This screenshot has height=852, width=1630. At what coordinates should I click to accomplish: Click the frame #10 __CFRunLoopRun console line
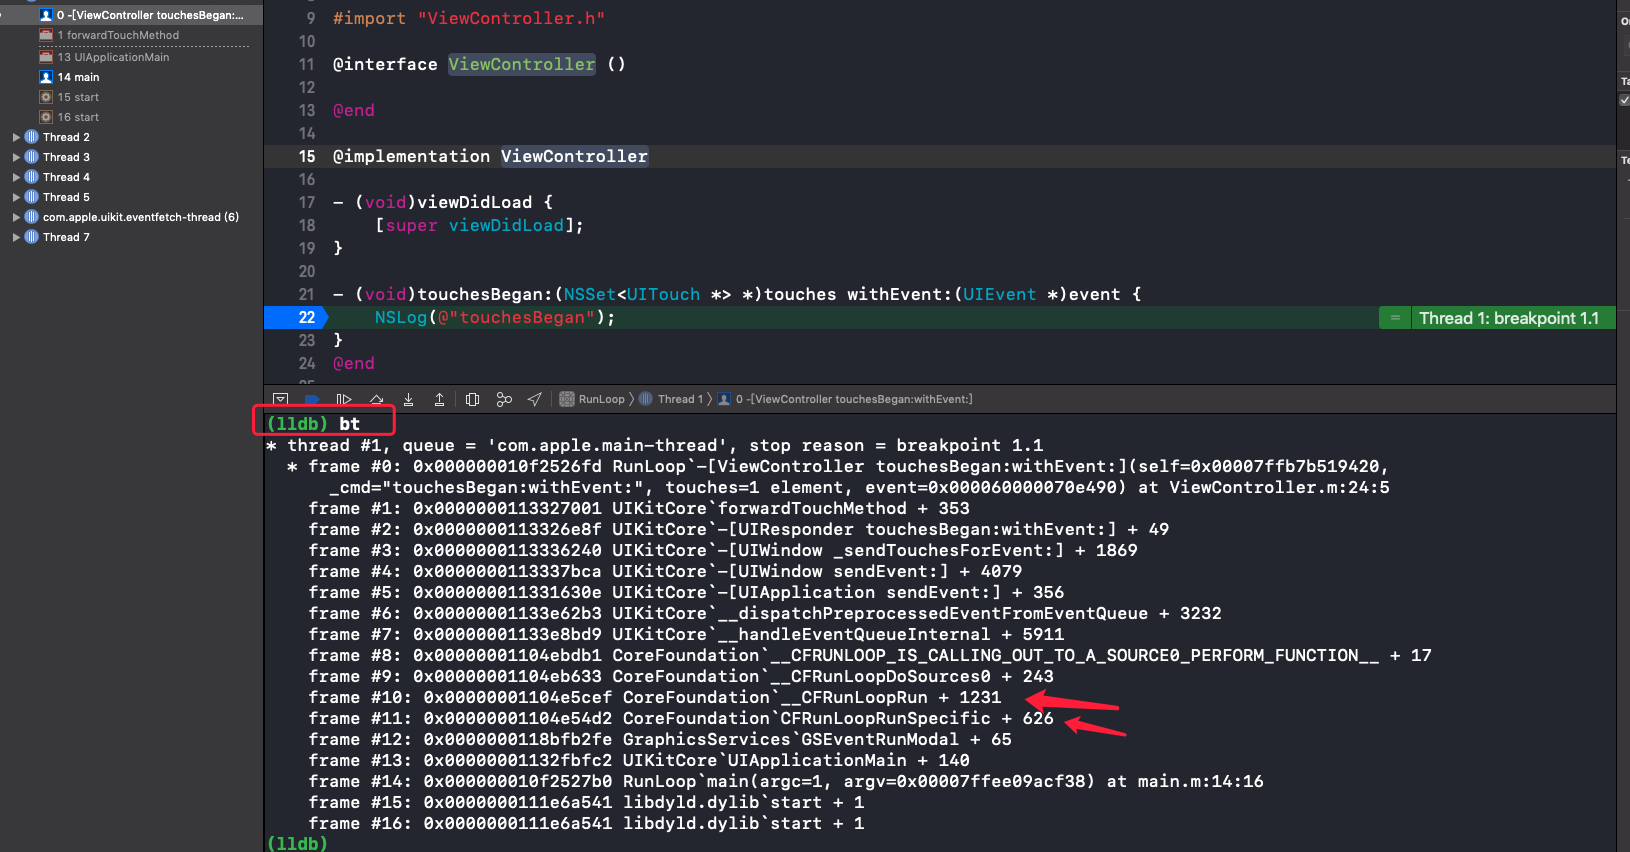pos(655,697)
